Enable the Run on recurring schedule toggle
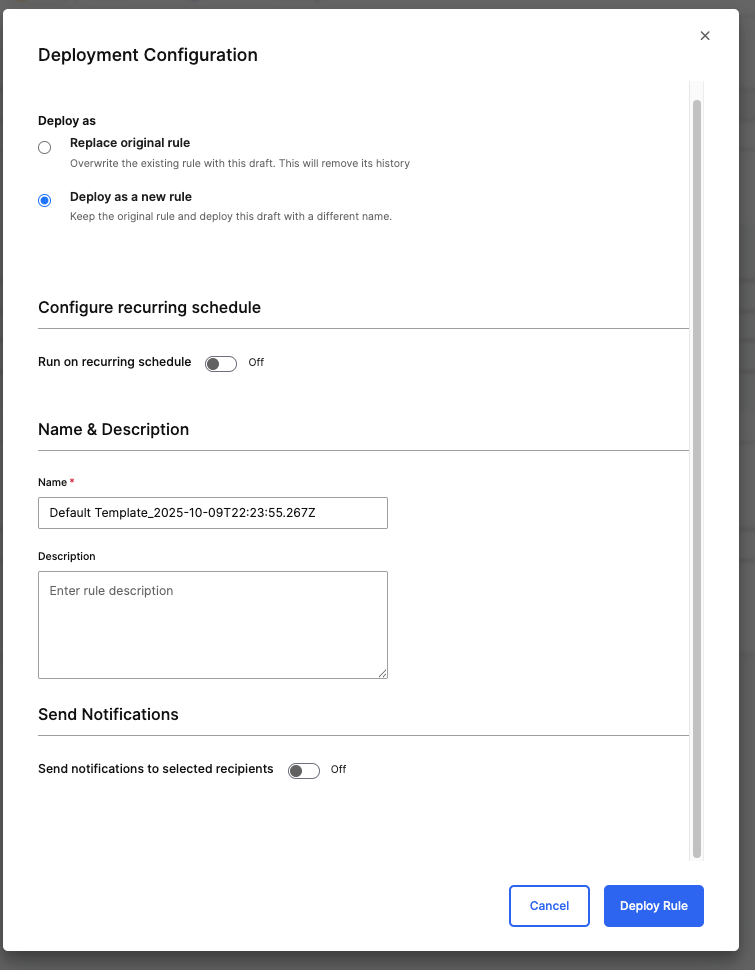 [220, 363]
